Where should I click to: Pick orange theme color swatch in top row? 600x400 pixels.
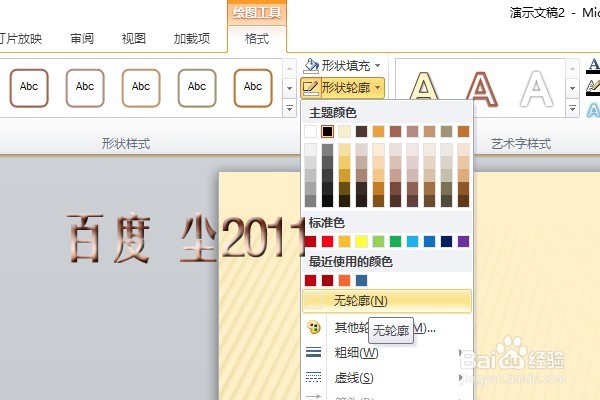point(378,131)
